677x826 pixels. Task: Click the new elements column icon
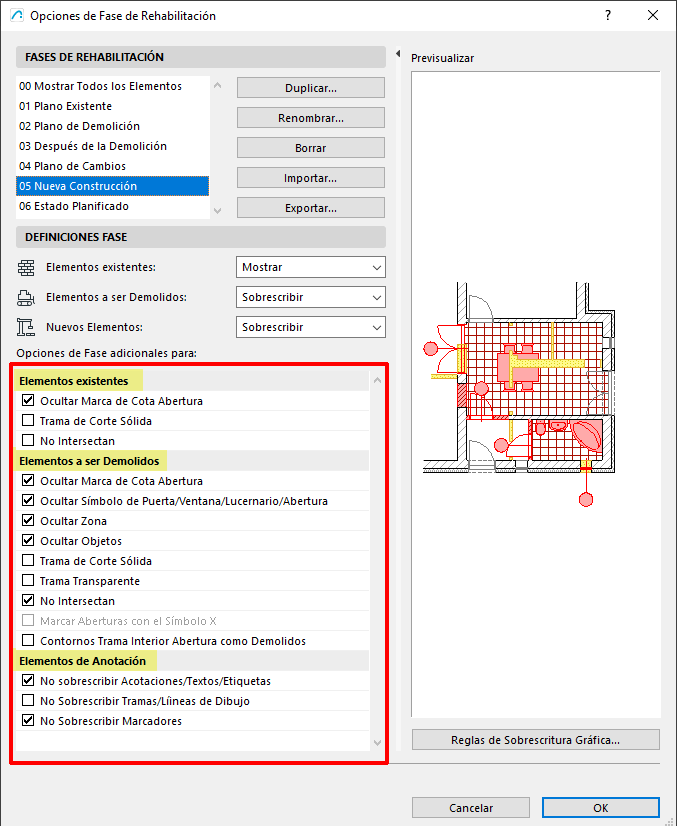[26, 327]
